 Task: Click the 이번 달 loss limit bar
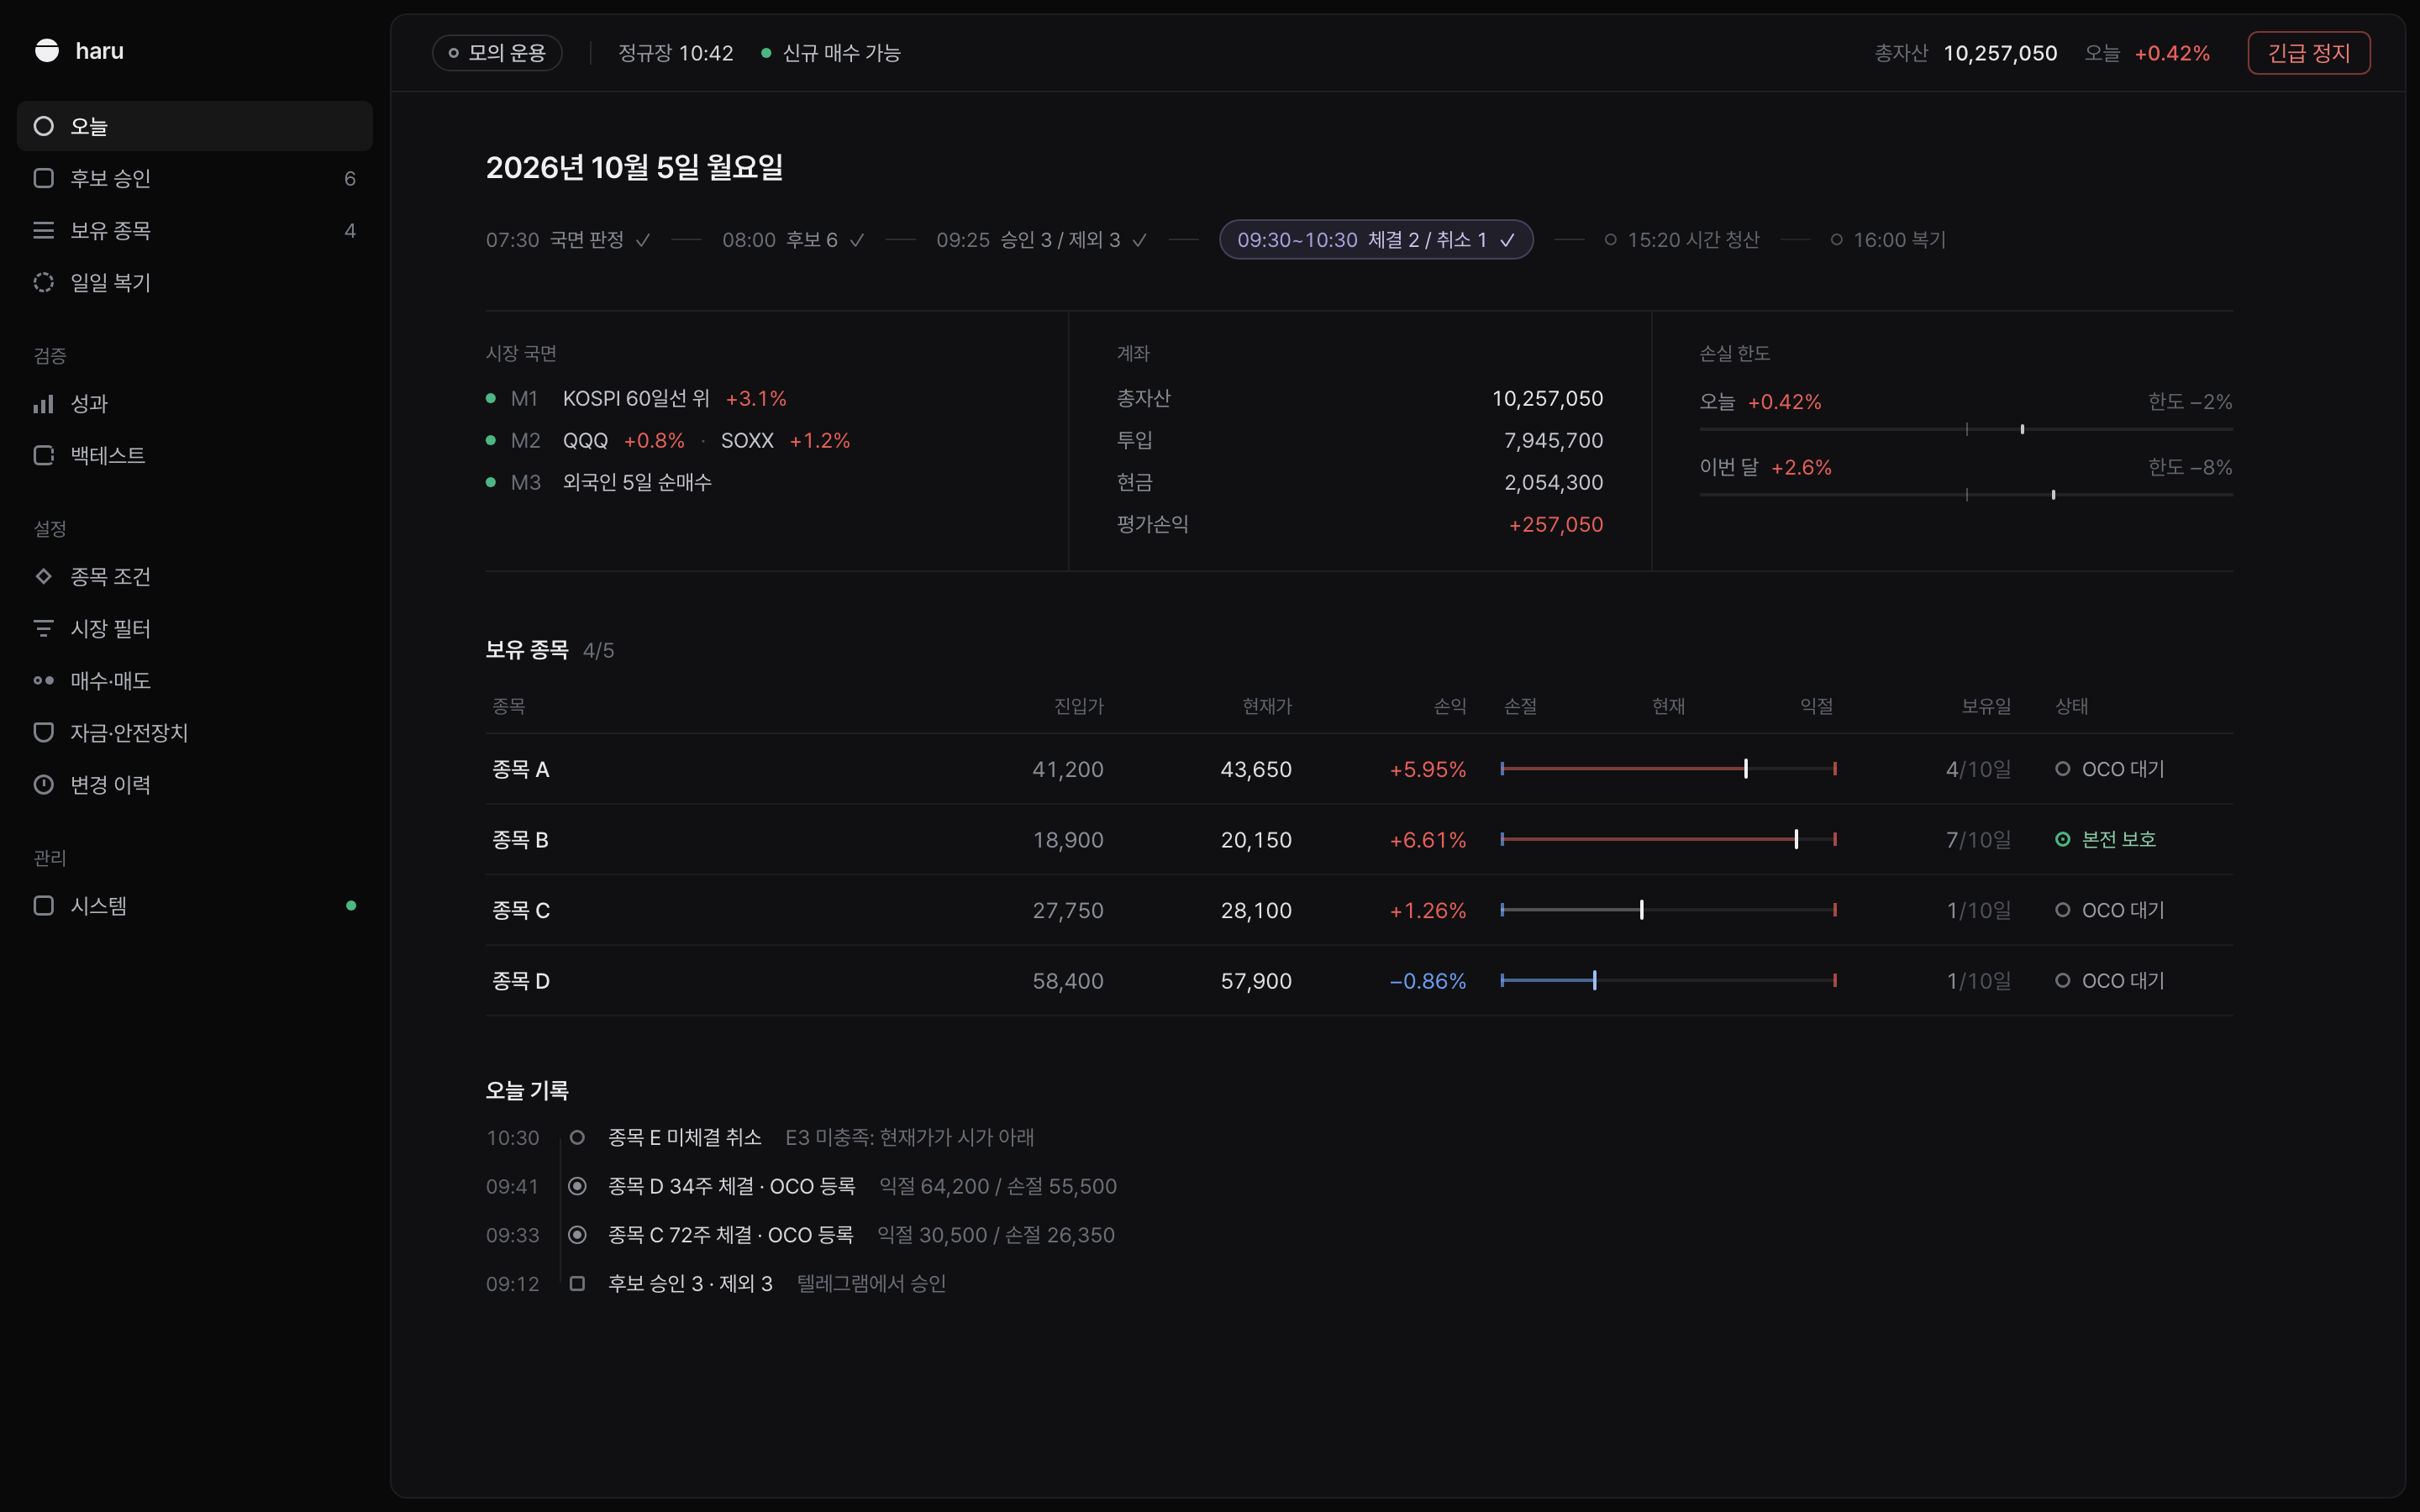(1966, 495)
